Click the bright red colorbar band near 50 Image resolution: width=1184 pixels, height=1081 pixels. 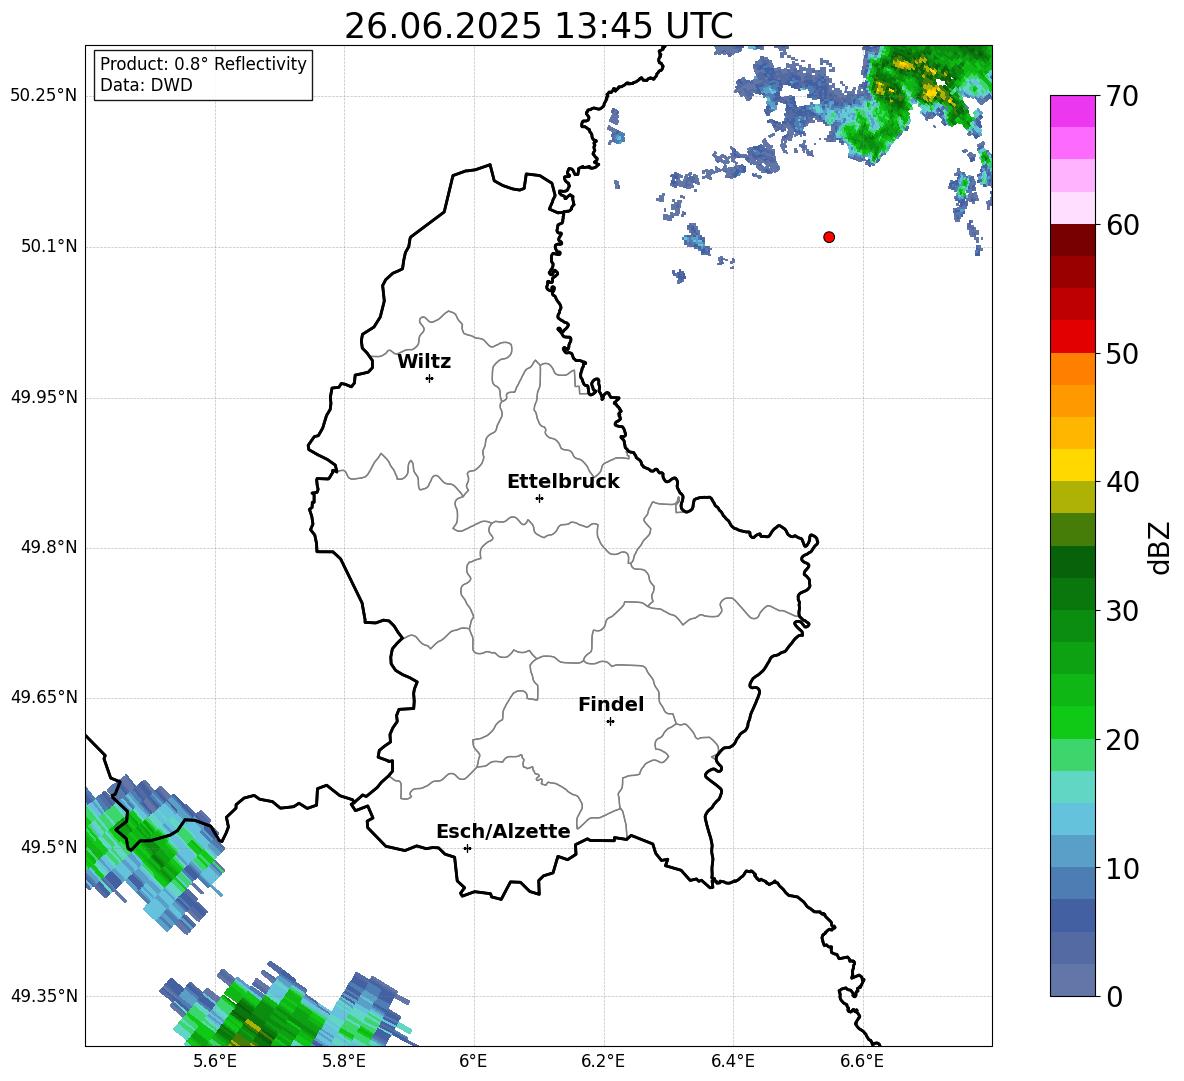coord(1072,337)
